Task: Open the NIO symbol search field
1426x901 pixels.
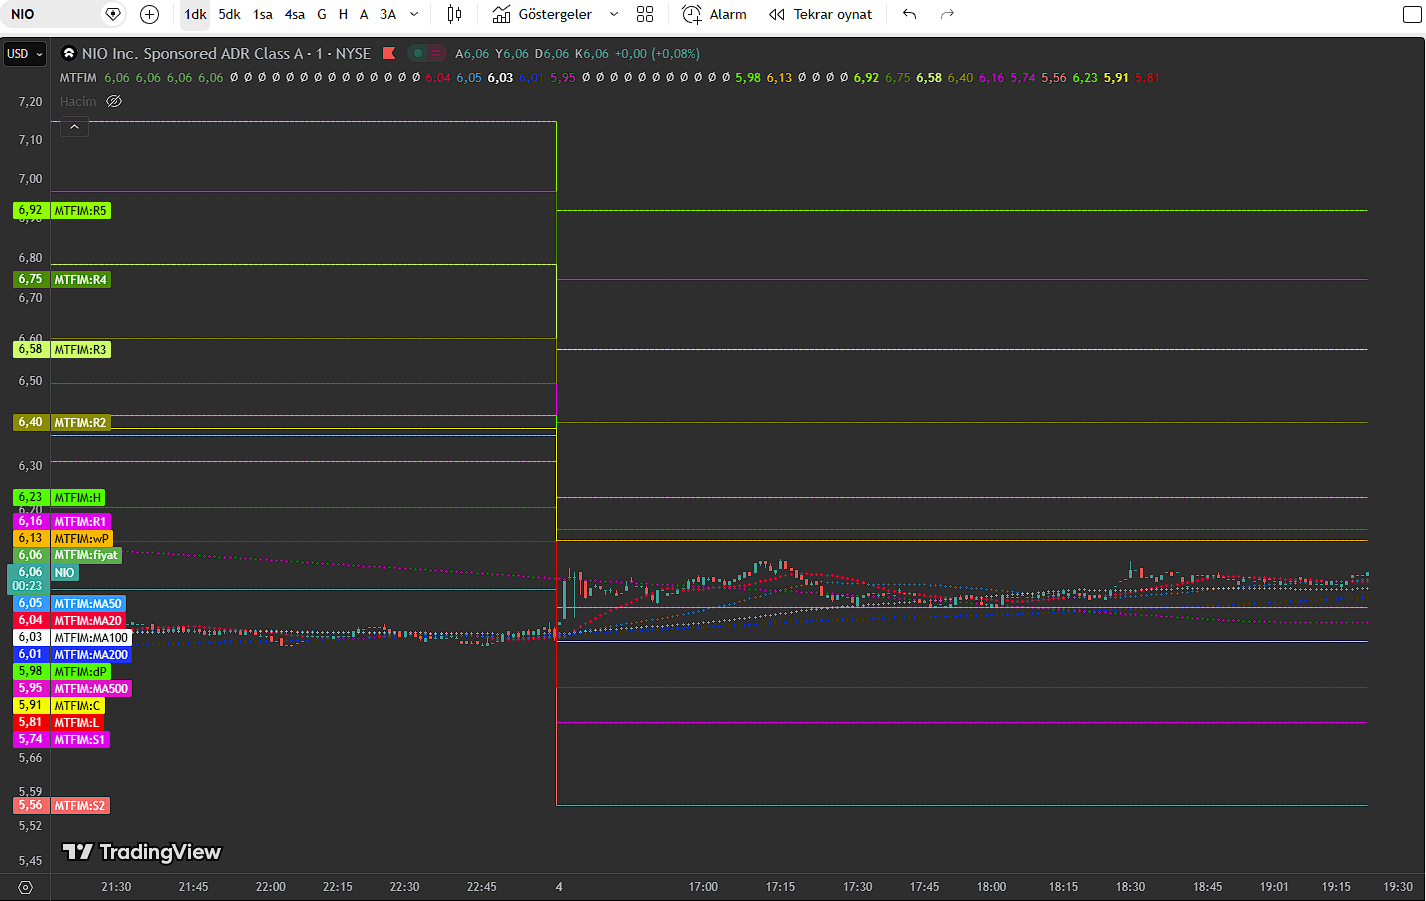Action: pyautogui.click(x=50, y=14)
